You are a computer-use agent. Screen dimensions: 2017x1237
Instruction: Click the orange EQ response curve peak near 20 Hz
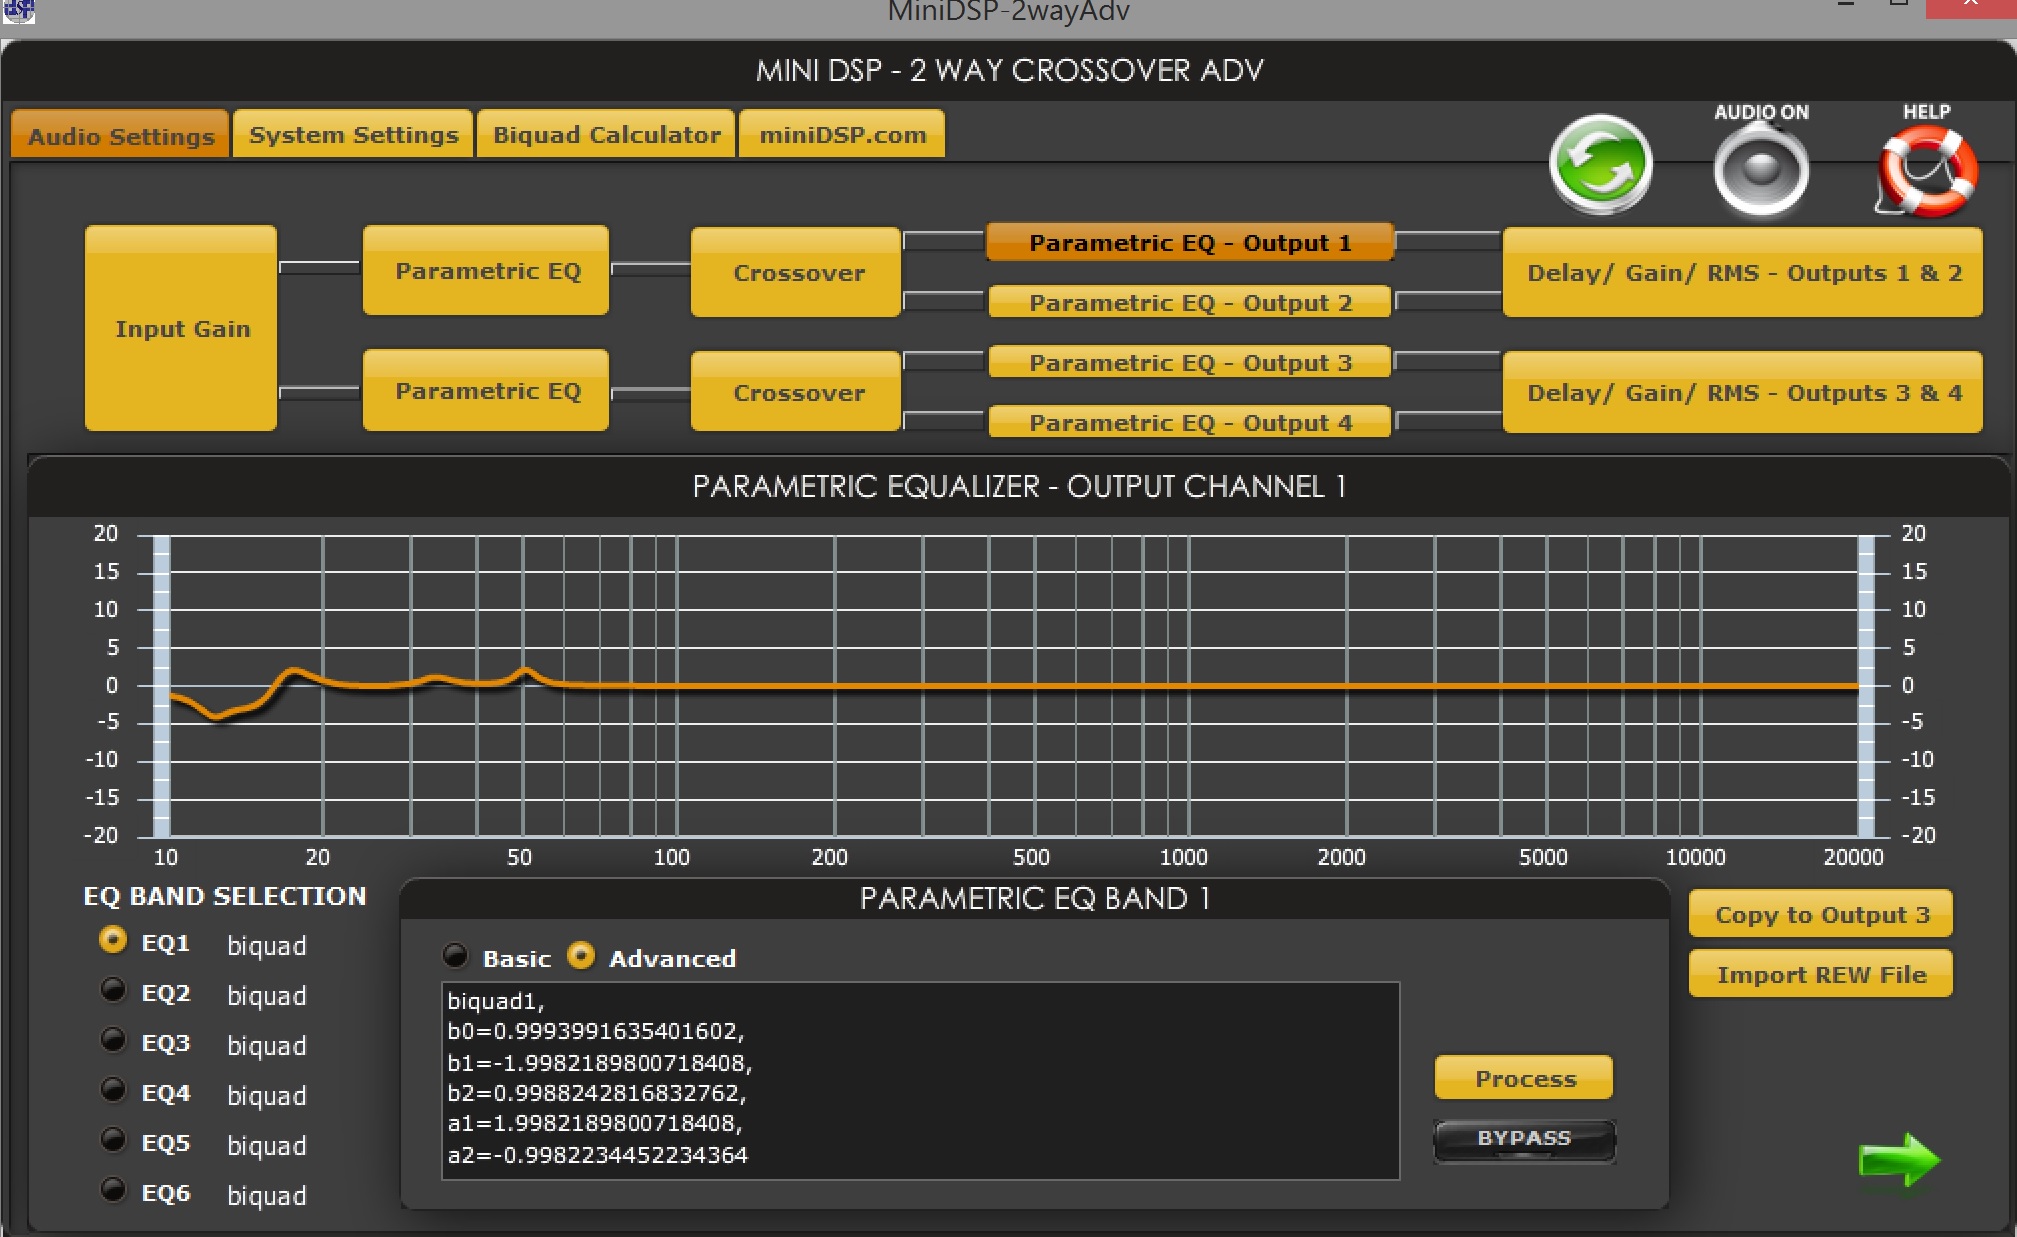coord(293,672)
